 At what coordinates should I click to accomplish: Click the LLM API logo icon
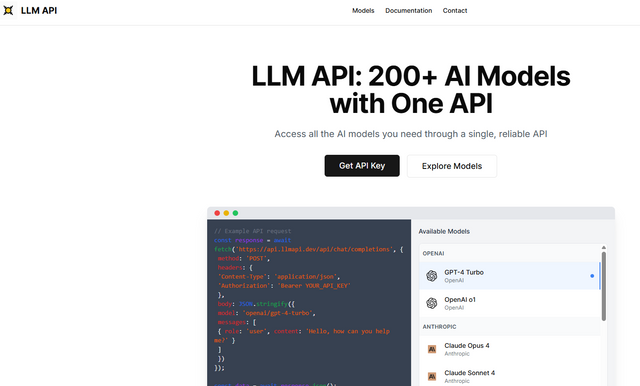click(8, 10)
